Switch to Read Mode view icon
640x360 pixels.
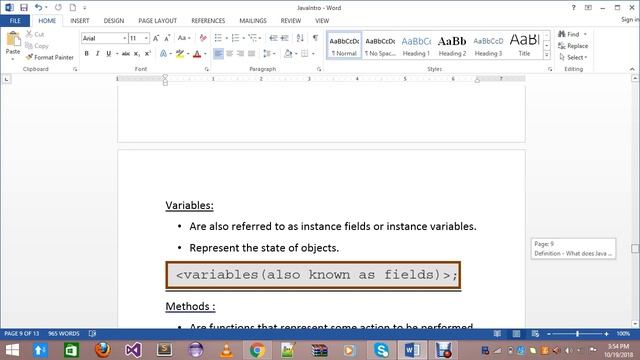pos(497,334)
